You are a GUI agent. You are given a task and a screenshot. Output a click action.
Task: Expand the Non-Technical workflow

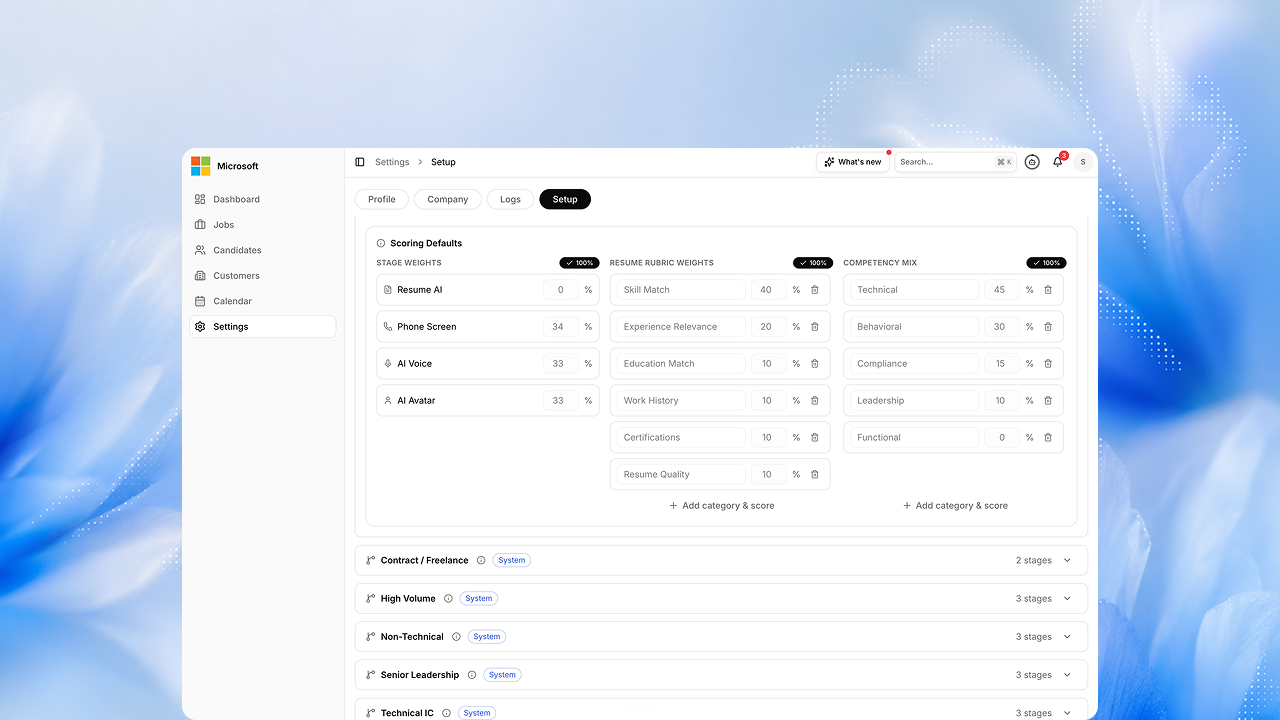pos(1067,637)
